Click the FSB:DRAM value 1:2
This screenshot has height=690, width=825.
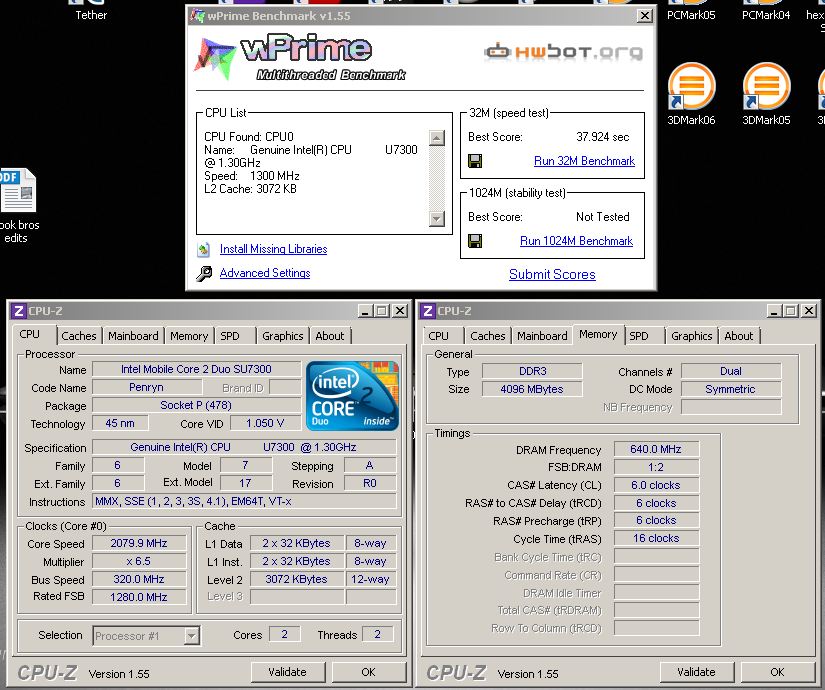tap(656, 467)
